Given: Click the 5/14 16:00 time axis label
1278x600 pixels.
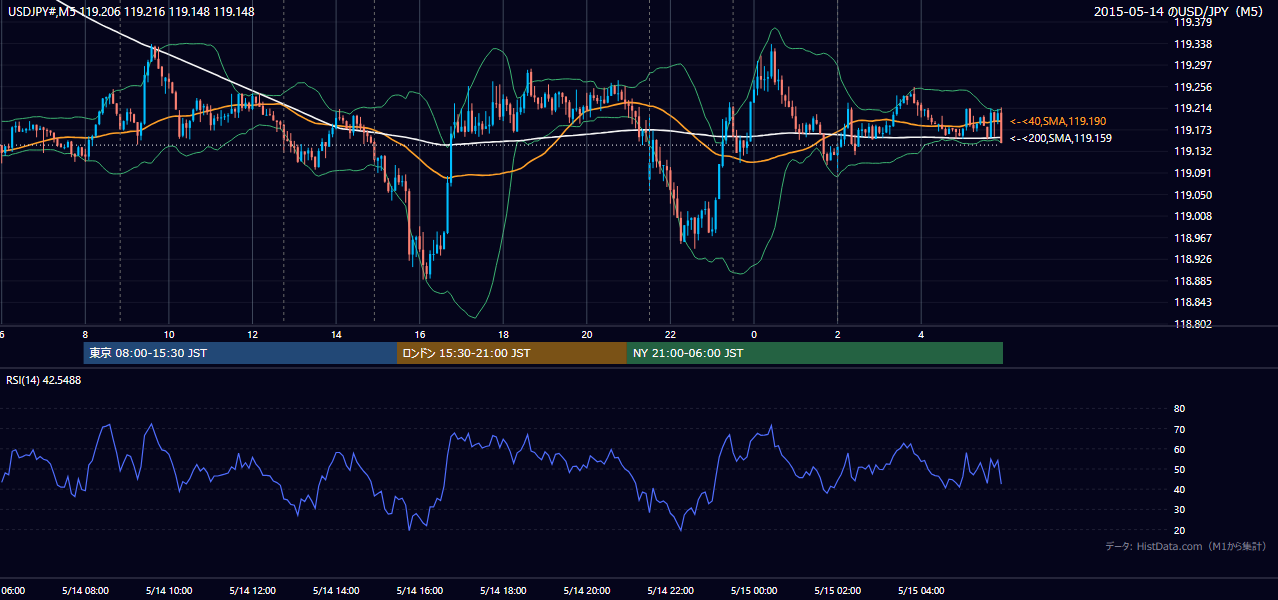Looking at the screenshot, I should tap(420, 590).
